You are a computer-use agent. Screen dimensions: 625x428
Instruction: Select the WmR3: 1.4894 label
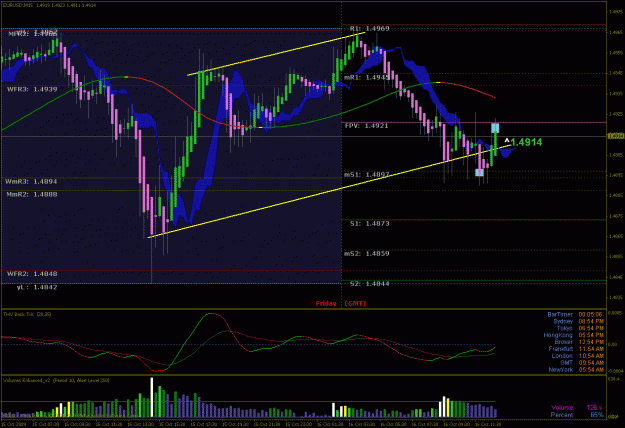31,182
